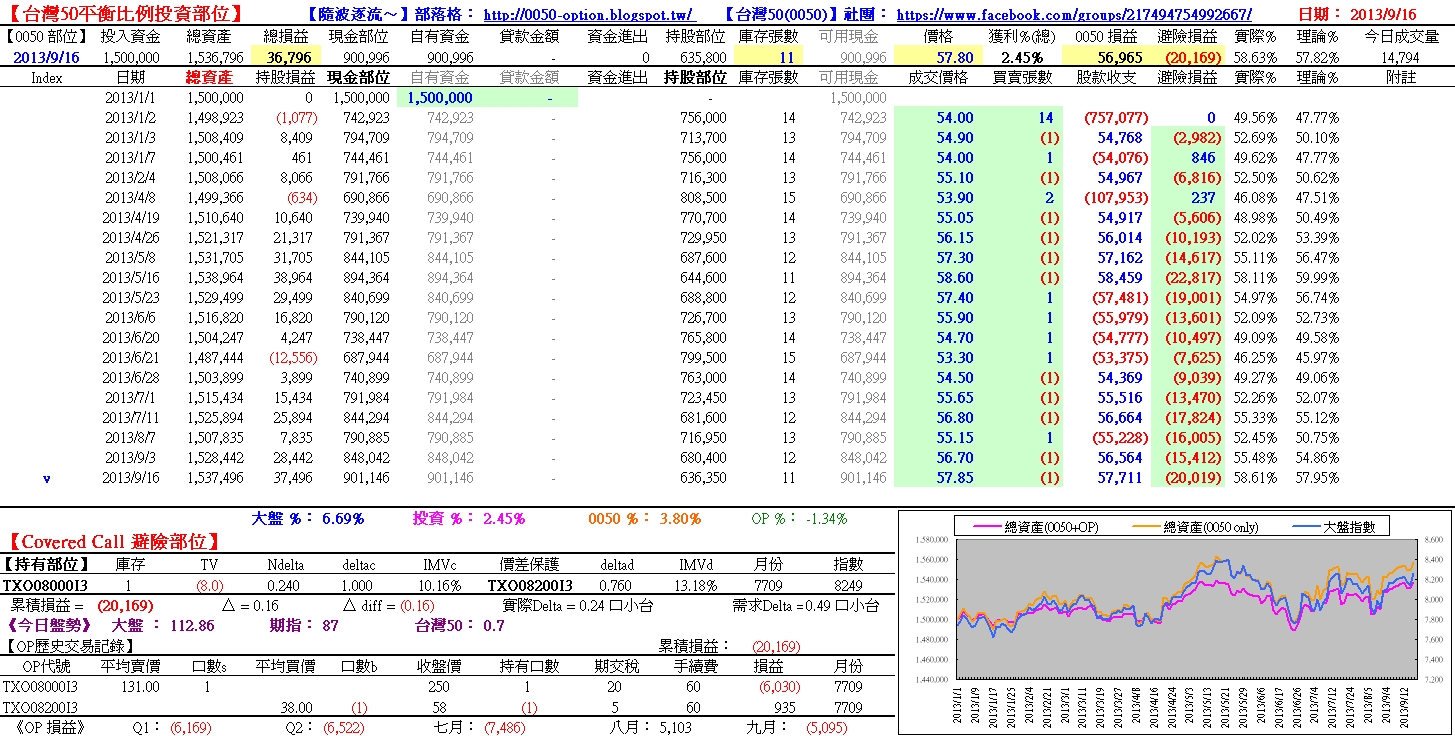Open the Facebook groups URL link
Screen dimensions: 1455x736
[x=1074, y=15]
